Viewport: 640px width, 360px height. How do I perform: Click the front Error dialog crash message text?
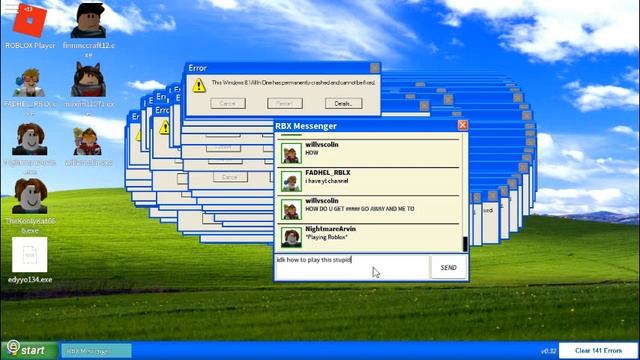click(293, 82)
